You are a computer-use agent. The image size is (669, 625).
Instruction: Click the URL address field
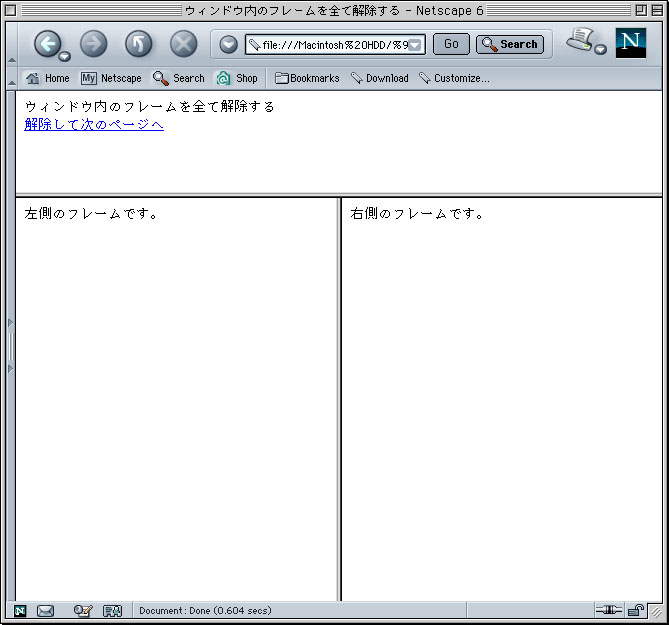point(335,44)
